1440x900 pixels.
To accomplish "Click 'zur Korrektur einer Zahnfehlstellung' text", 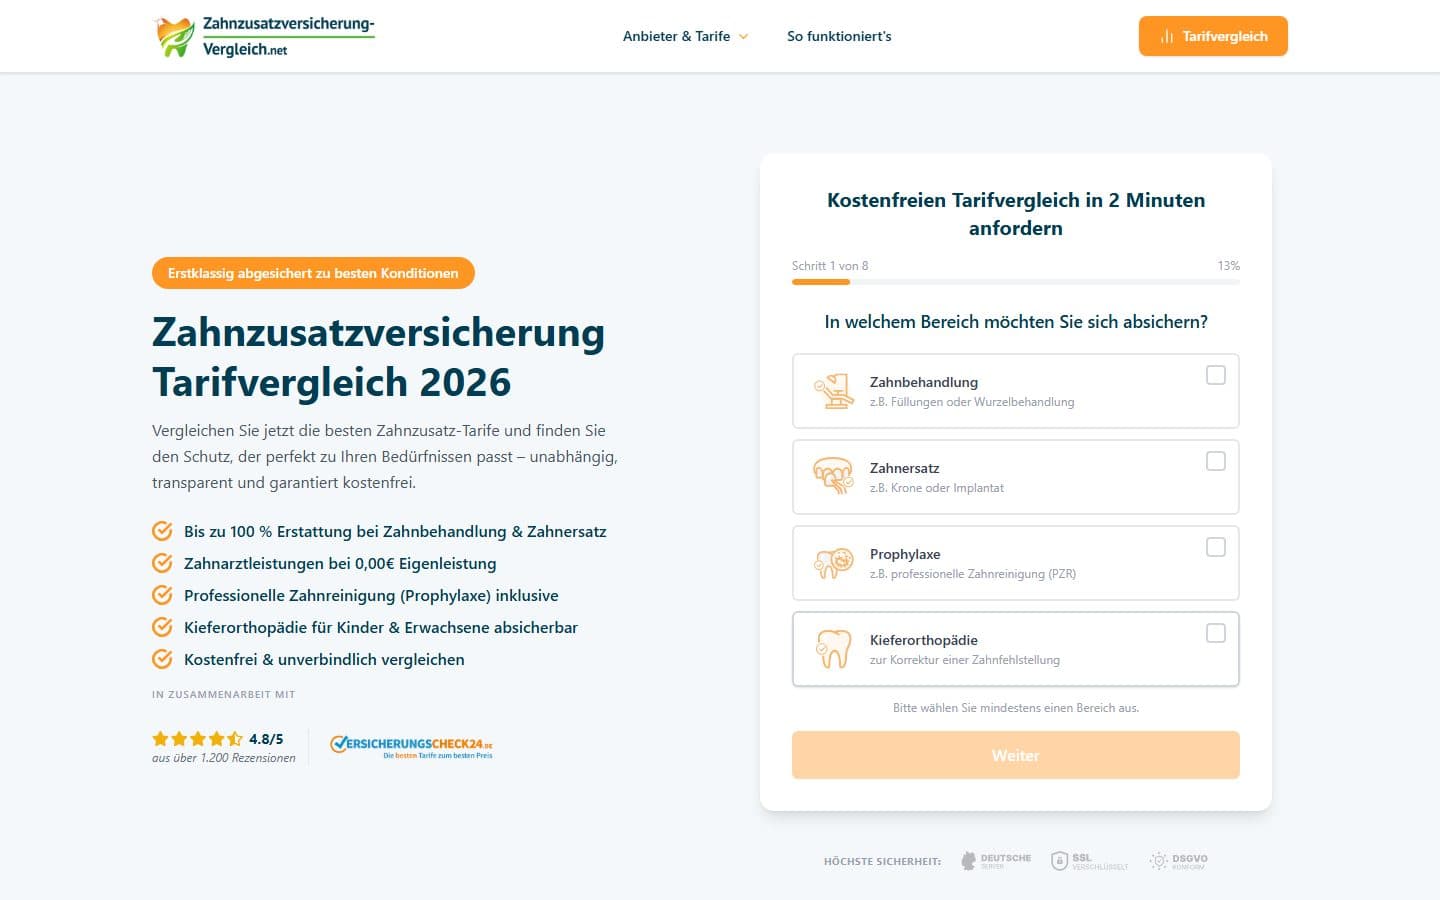I will tap(965, 660).
